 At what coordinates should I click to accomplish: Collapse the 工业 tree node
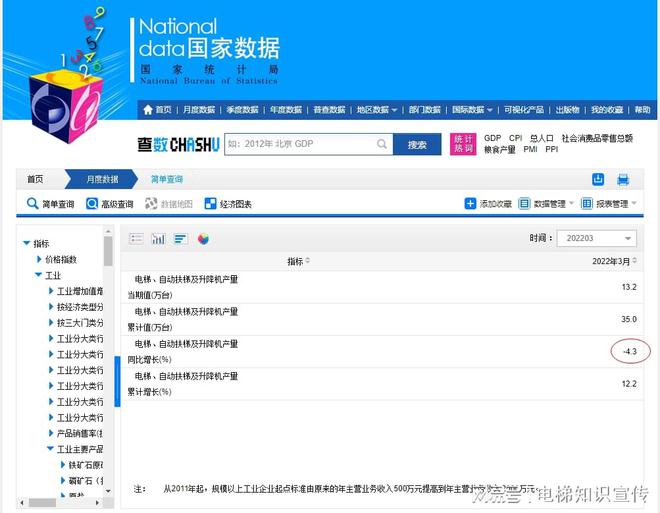pyautogui.click(x=39, y=275)
